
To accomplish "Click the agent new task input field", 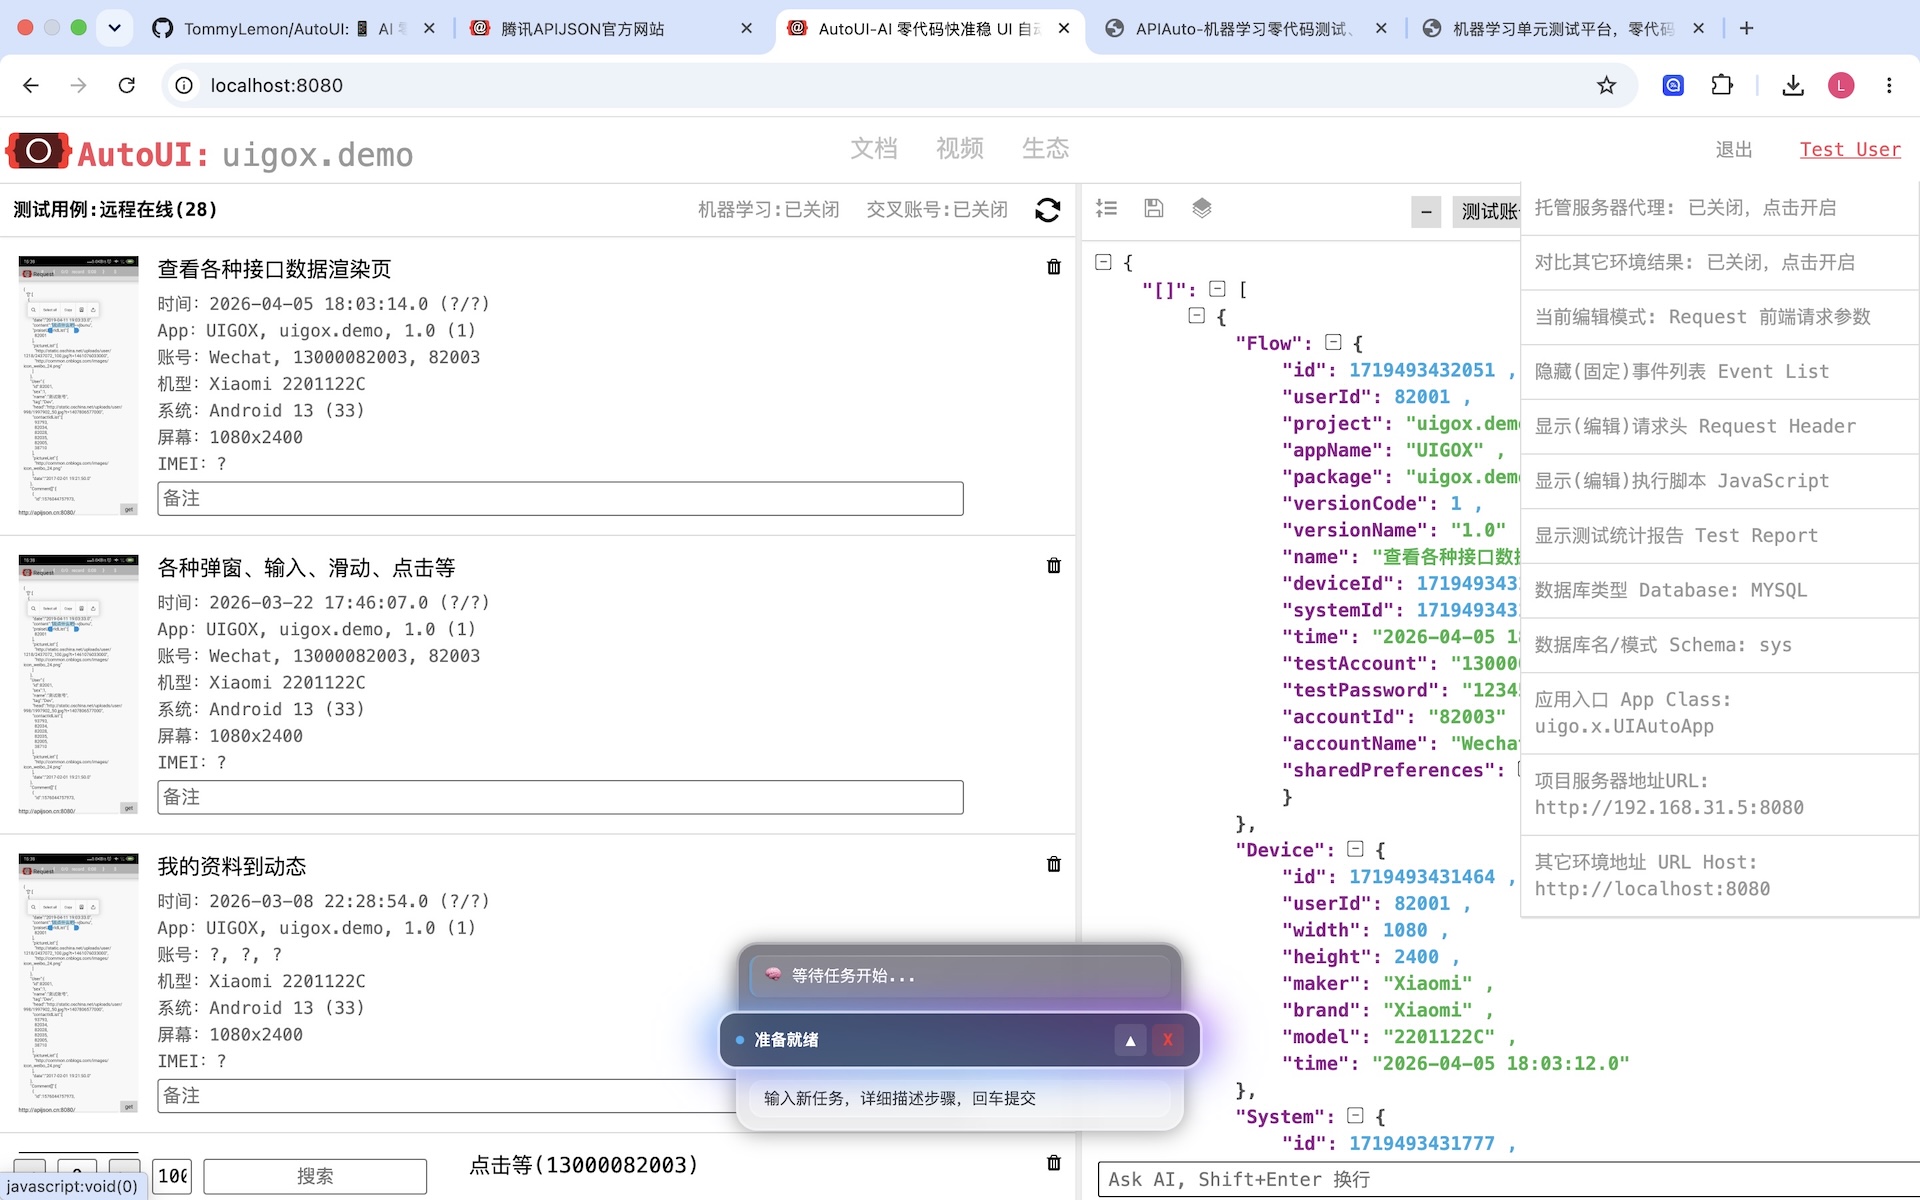I will [x=960, y=1098].
